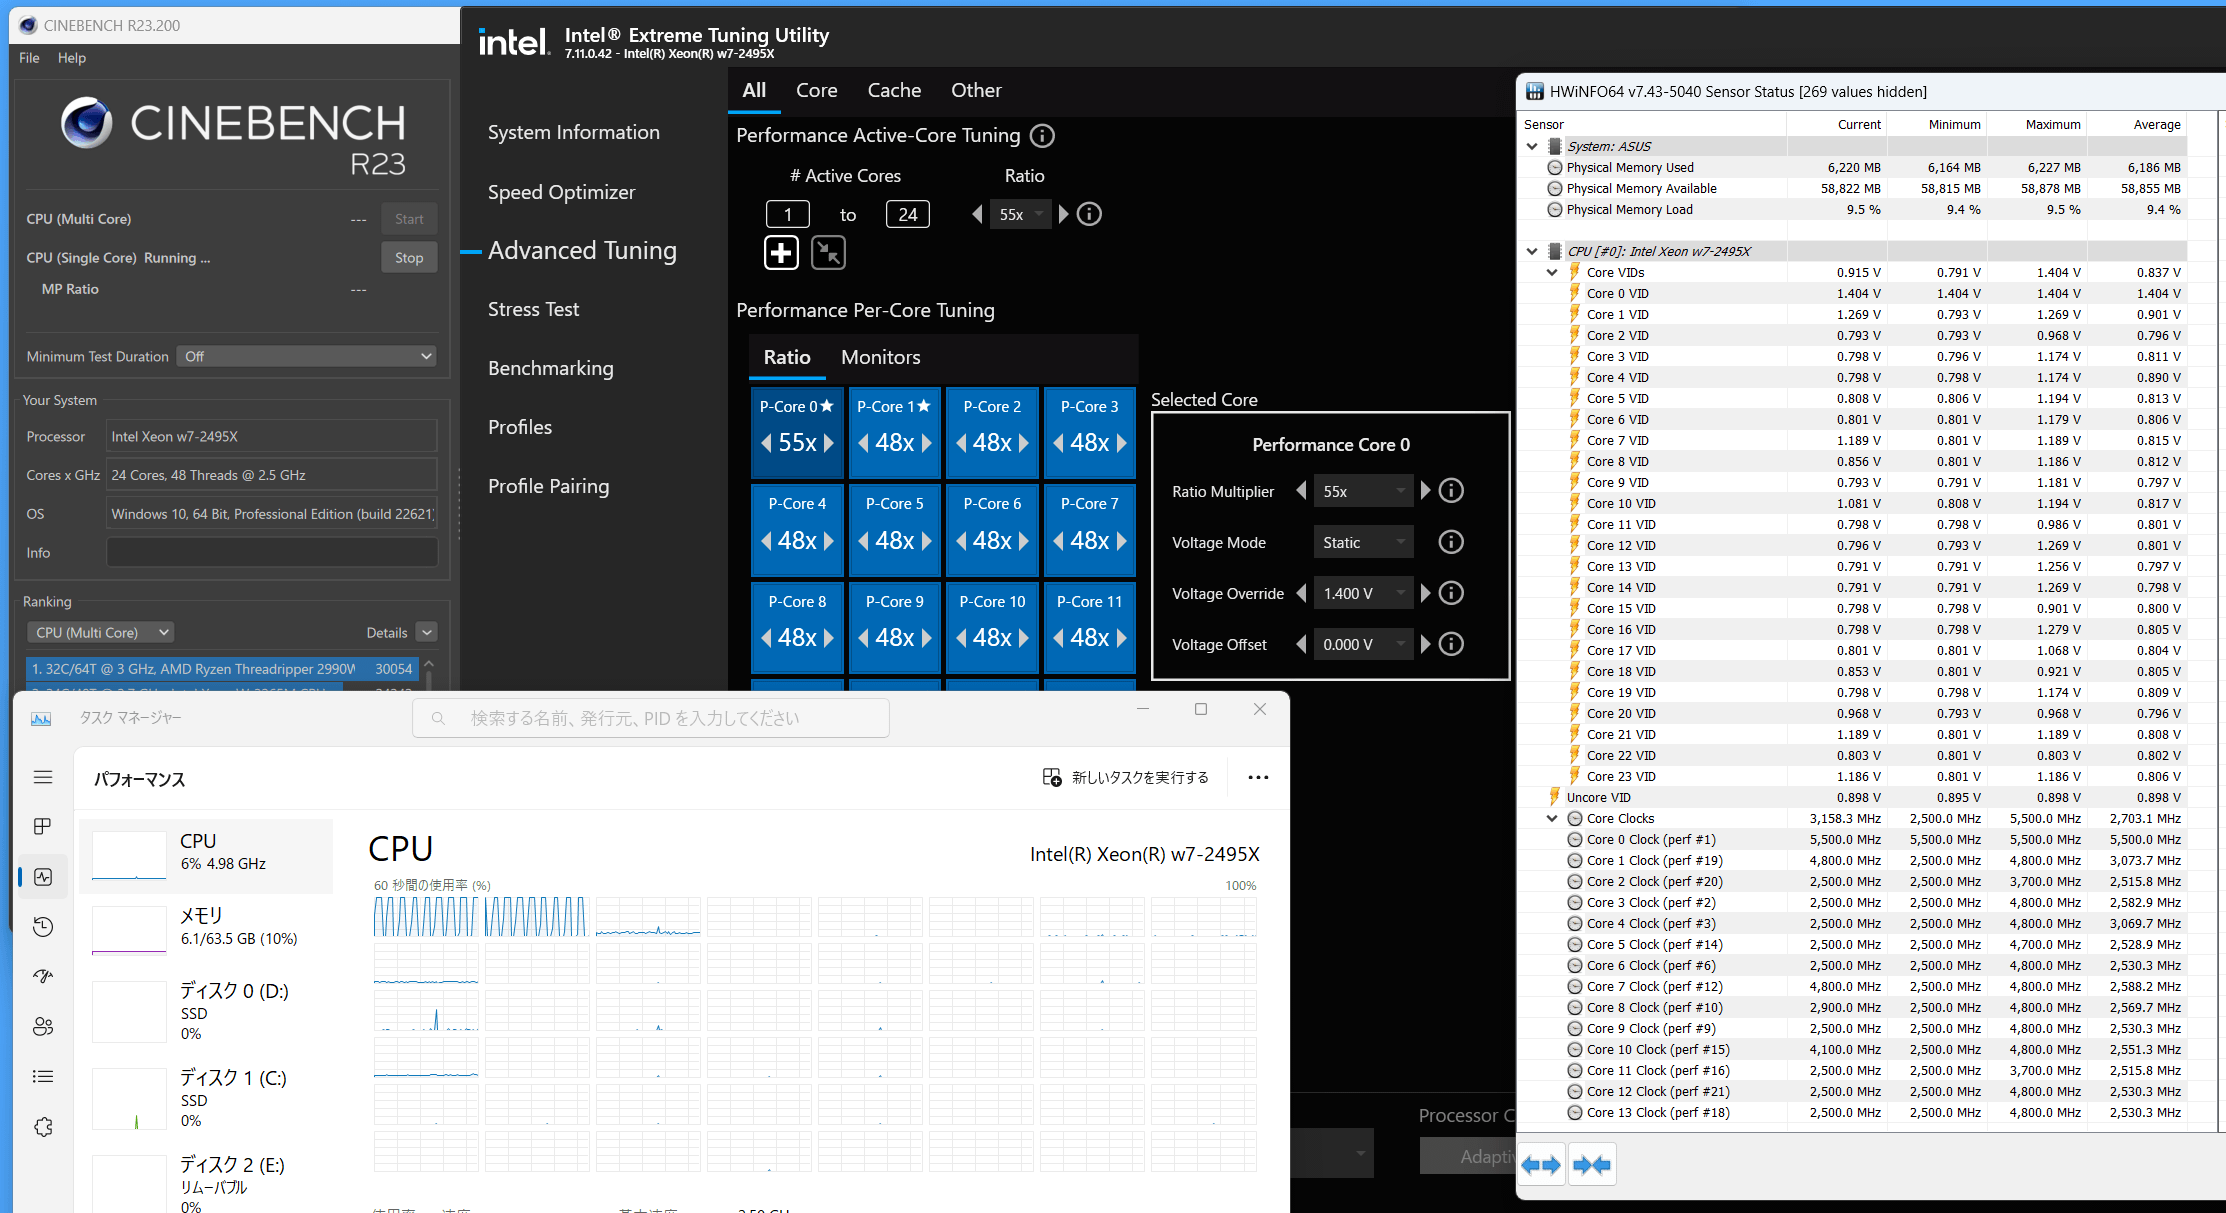The width and height of the screenshot is (2226, 1213).
Task: Open info icon for Voltage Override
Action: click(1450, 593)
